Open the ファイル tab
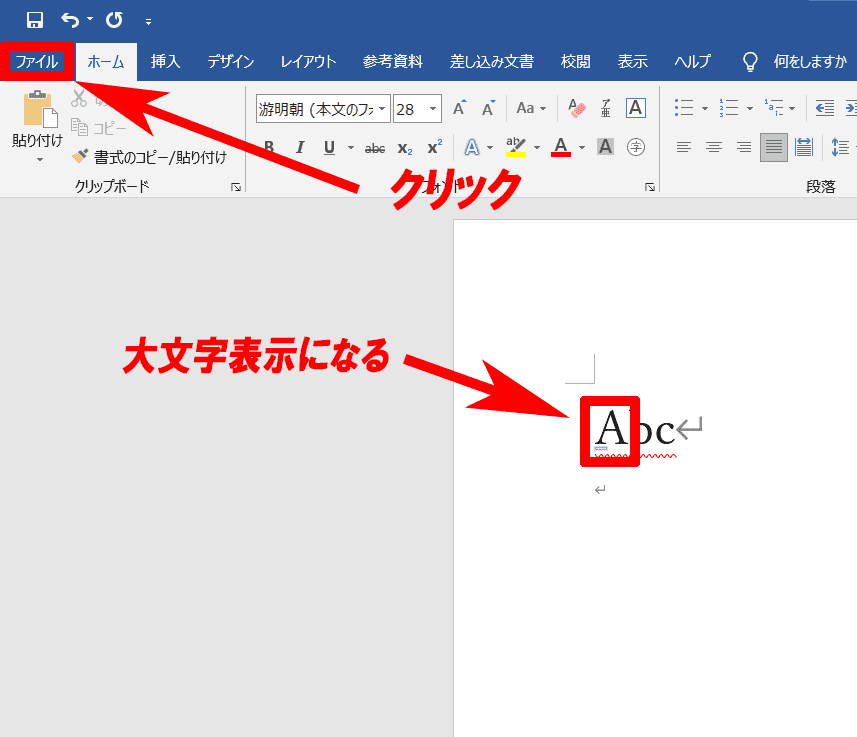Viewport: 857px width, 737px height. tap(37, 62)
